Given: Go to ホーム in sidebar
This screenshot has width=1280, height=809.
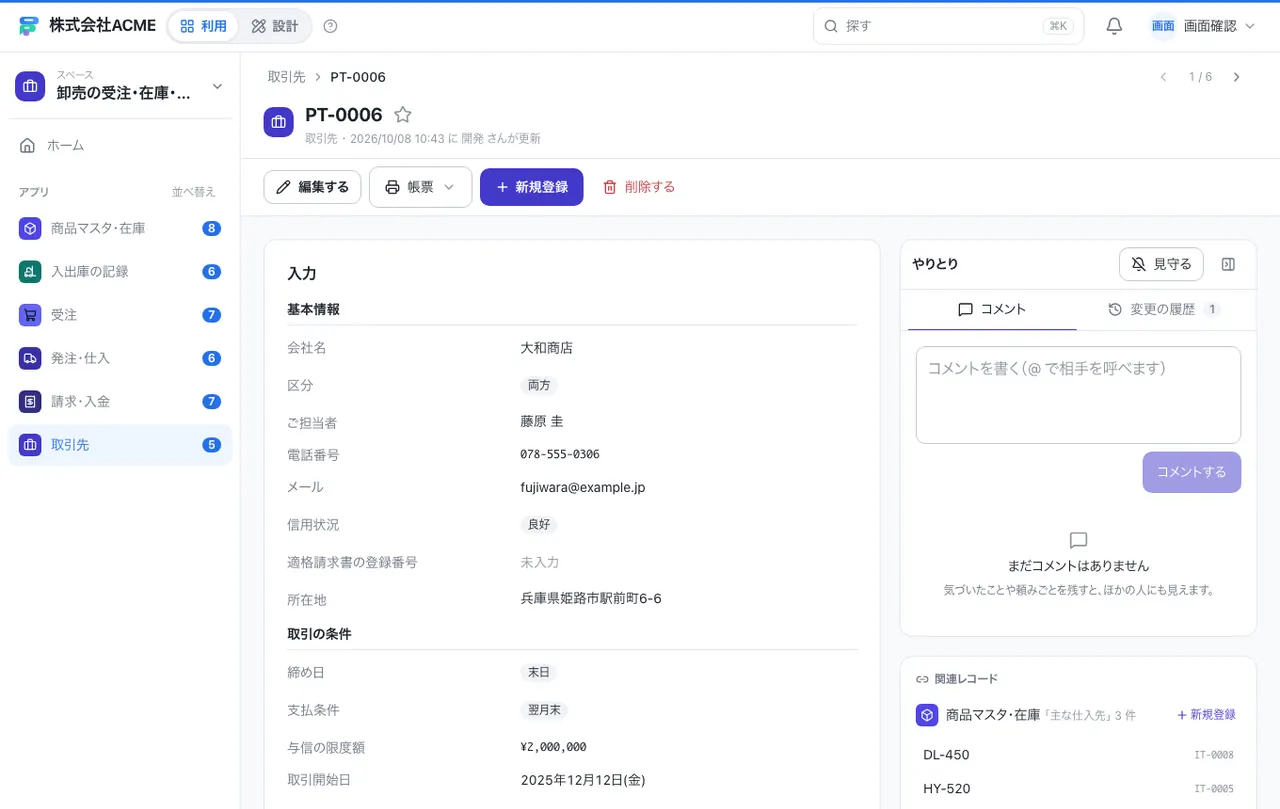Looking at the screenshot, I should tap(120, 145).
